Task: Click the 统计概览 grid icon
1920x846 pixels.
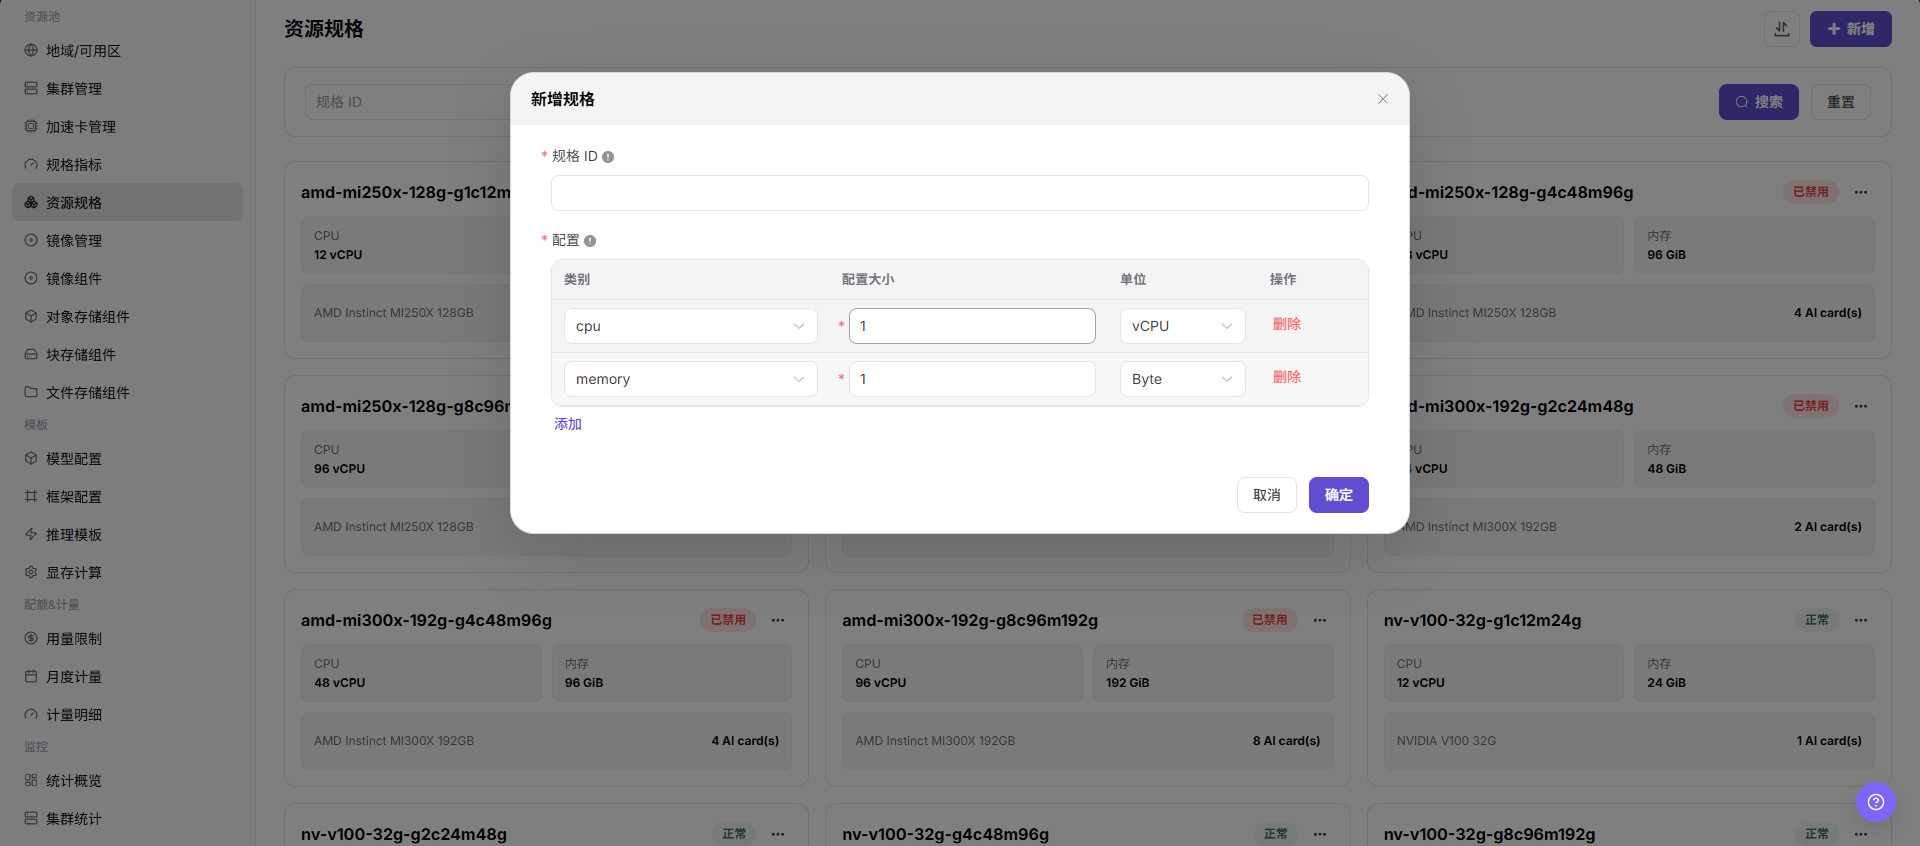Action: click(x=31, y=780)
